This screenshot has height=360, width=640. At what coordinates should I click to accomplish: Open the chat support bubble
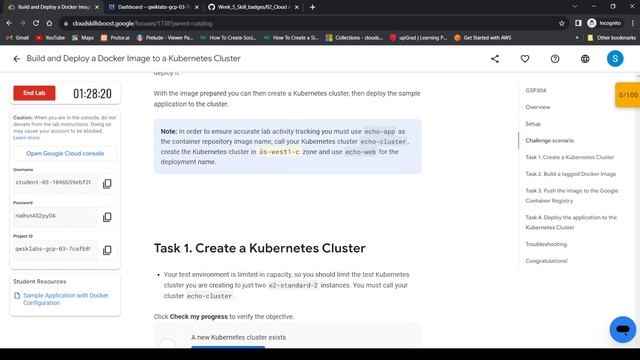622,329
